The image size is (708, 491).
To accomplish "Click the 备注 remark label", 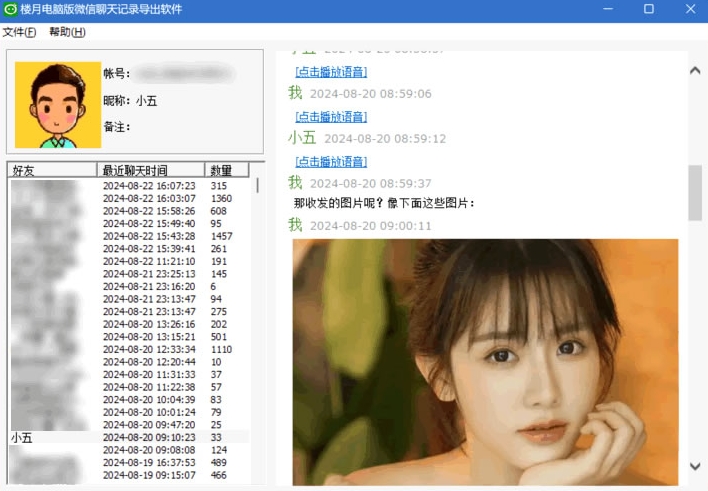I will pos(116,127).
